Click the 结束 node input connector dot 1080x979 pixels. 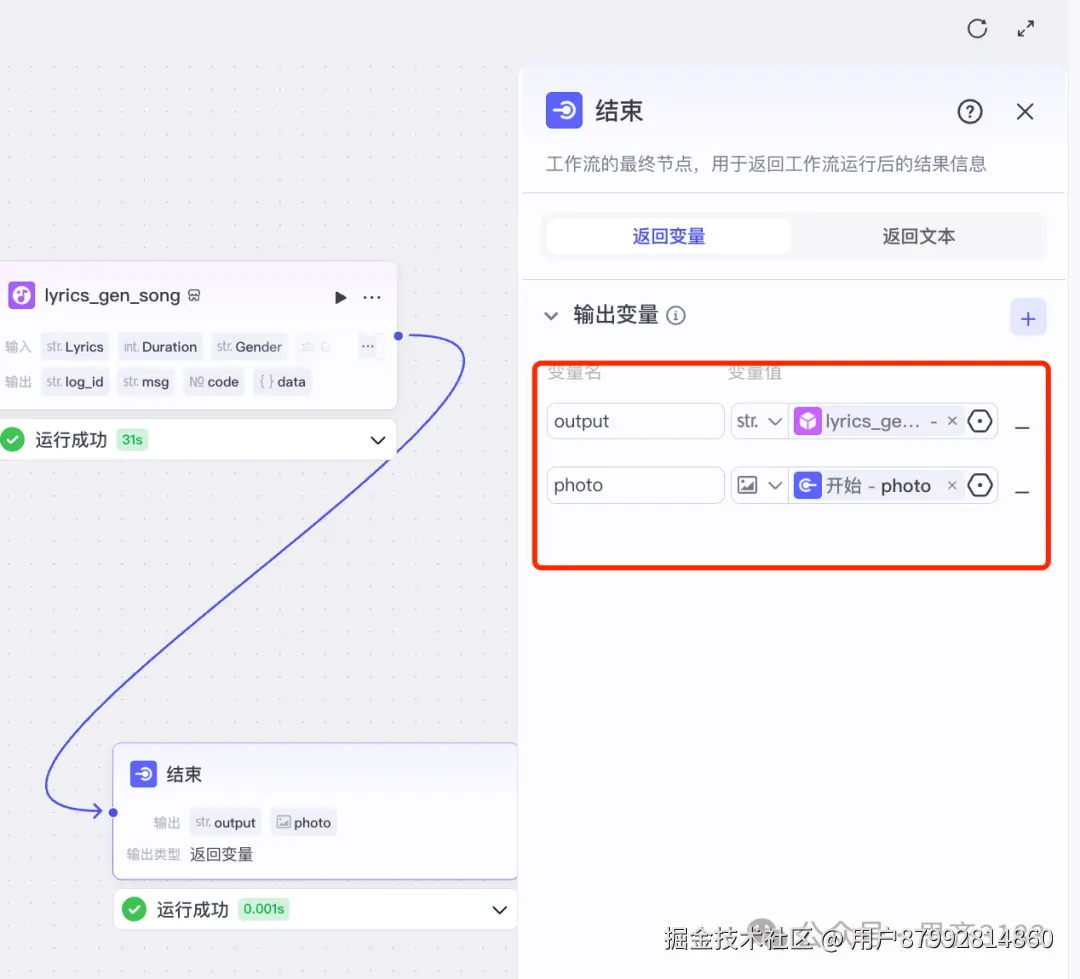click(x=114, y=812)
